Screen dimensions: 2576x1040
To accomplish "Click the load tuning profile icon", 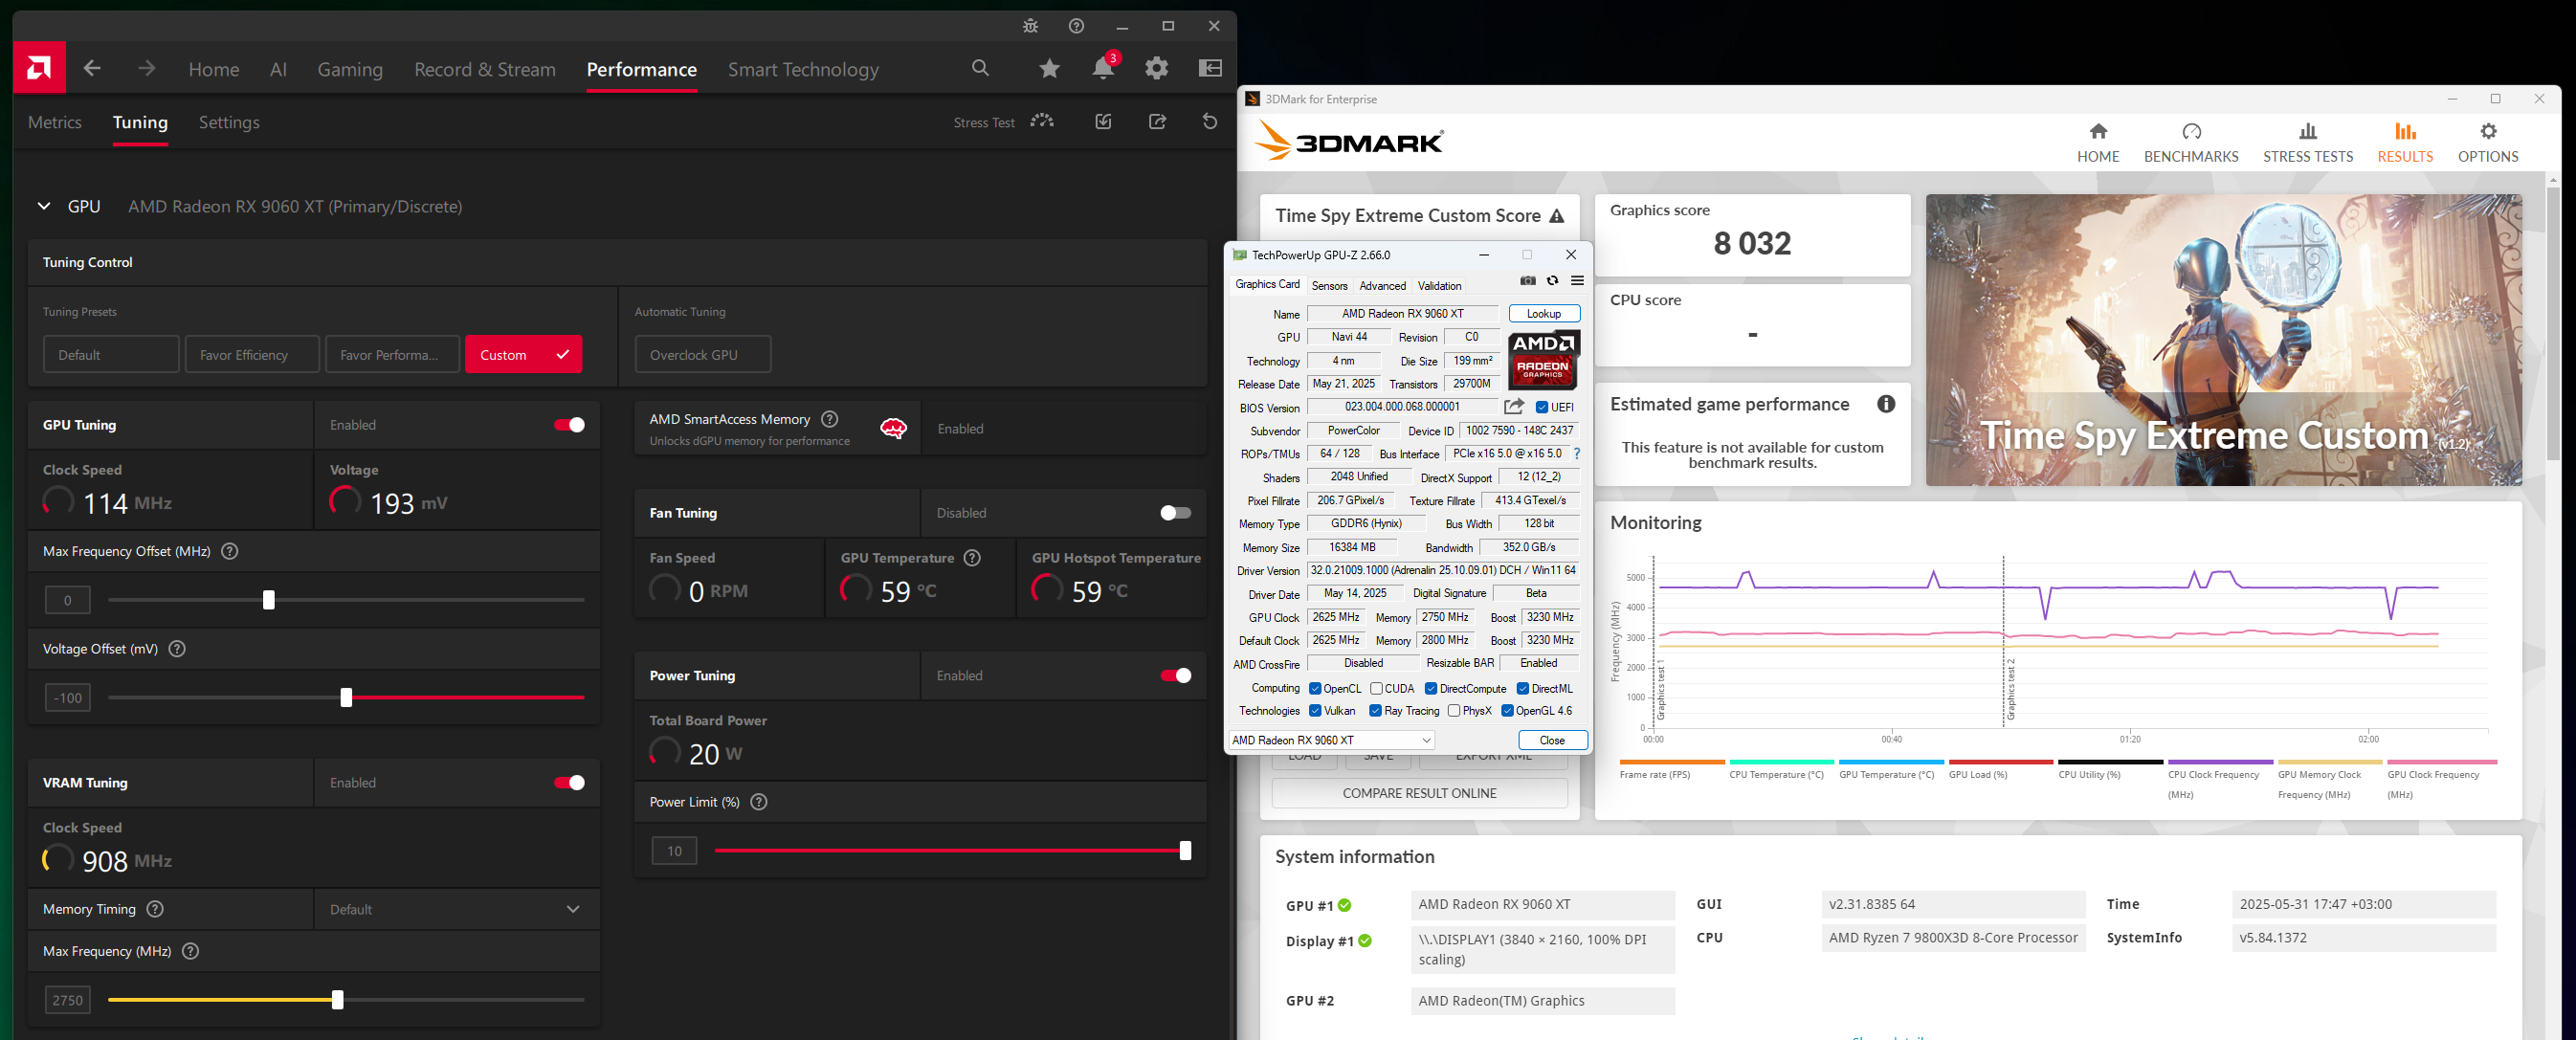I will click(x=1103, y=121).
